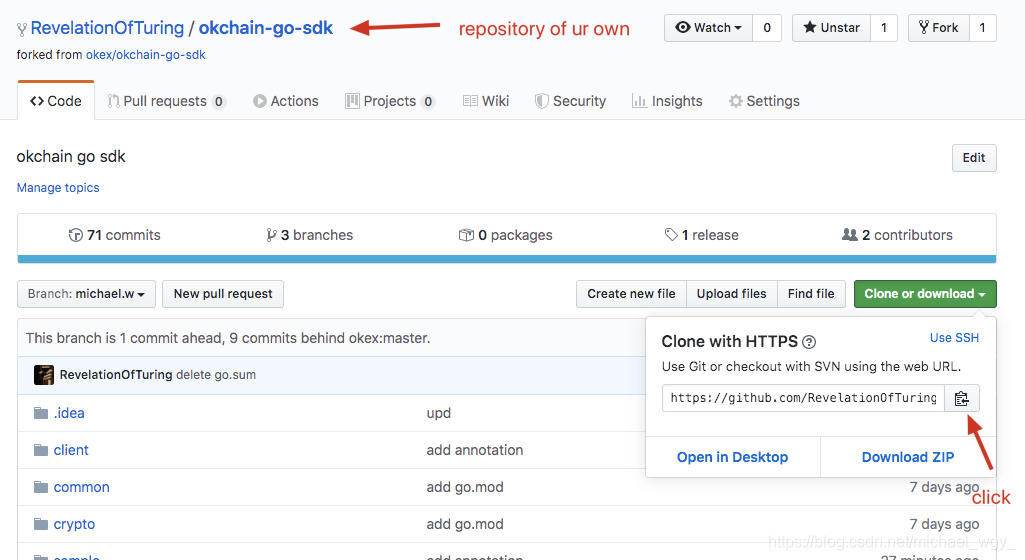Open the crypto folder
Image resolution: width=1025 pixels, height=560 pixels.
(74, 525)
